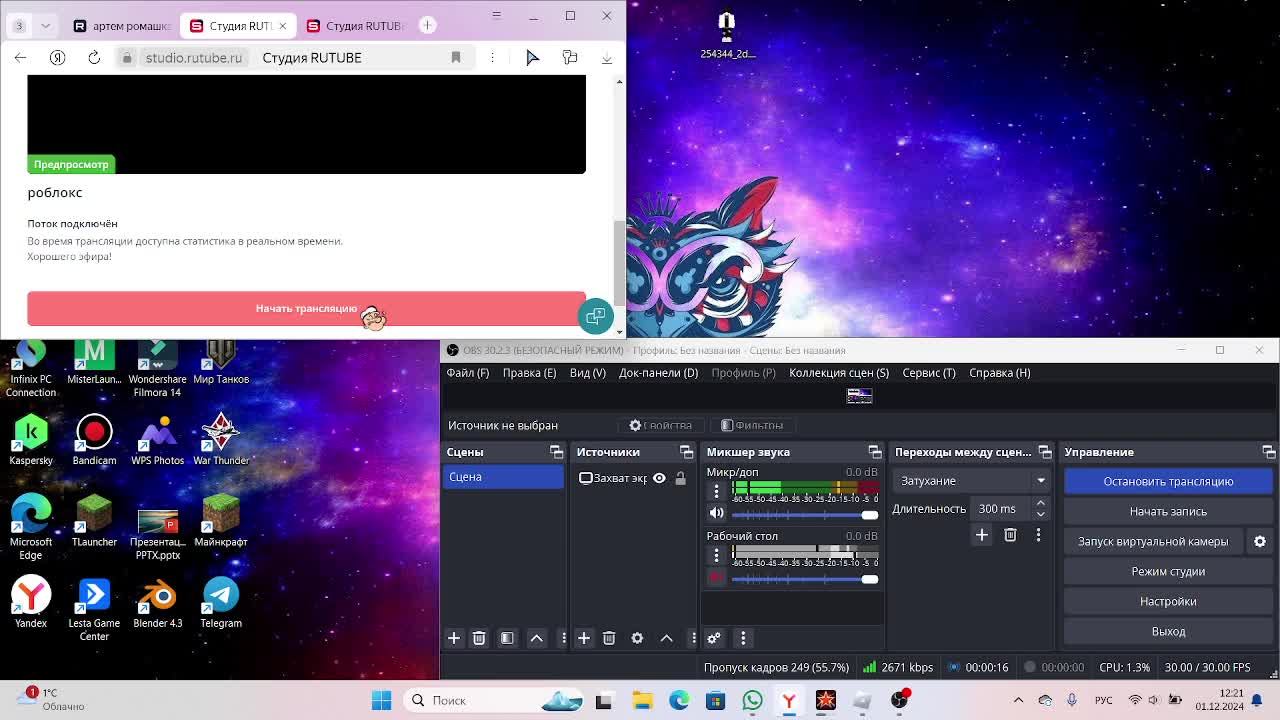Open the Файл (F) menu in OBS
This screenshot has height=720, width=1280.
[468, 372]
